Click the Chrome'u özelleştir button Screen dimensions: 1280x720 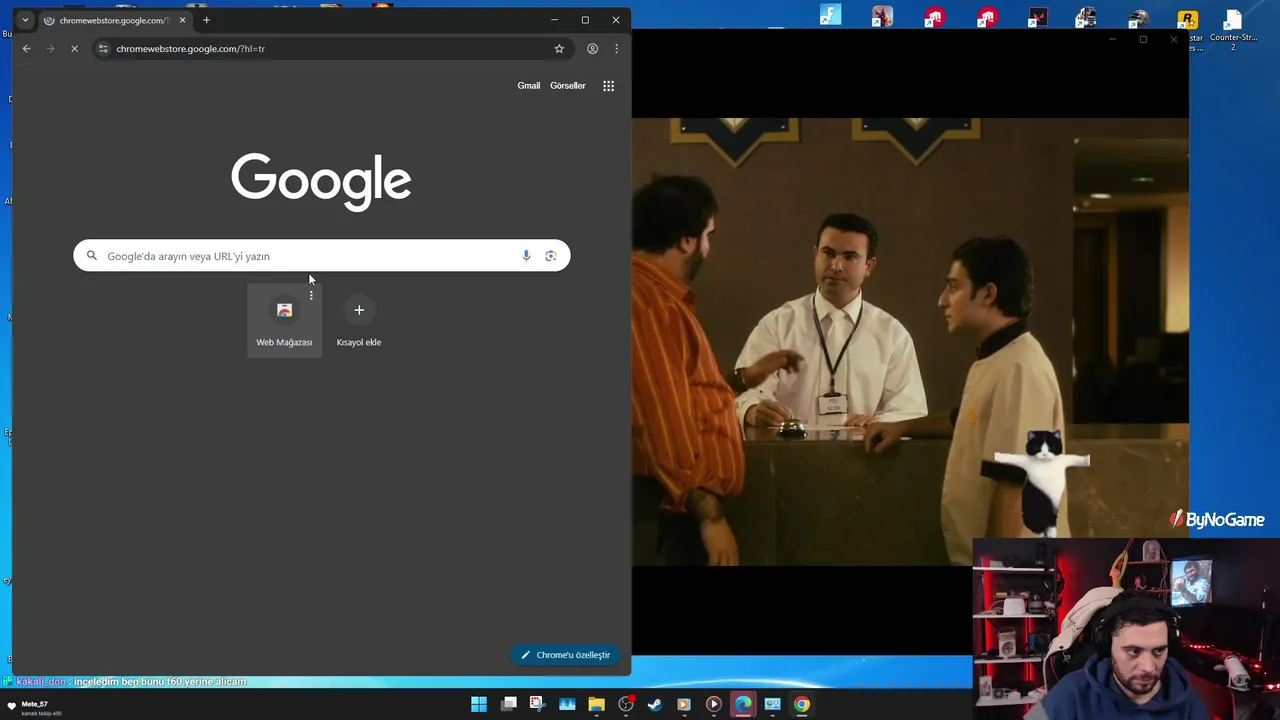click(566, 655)
